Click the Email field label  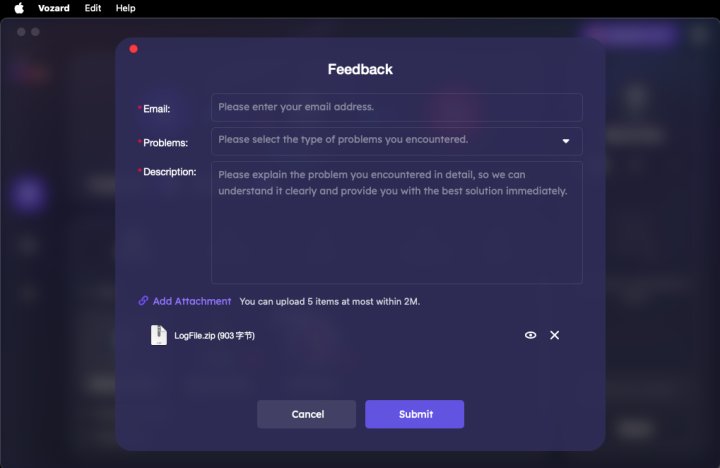[x=157, y=109]
